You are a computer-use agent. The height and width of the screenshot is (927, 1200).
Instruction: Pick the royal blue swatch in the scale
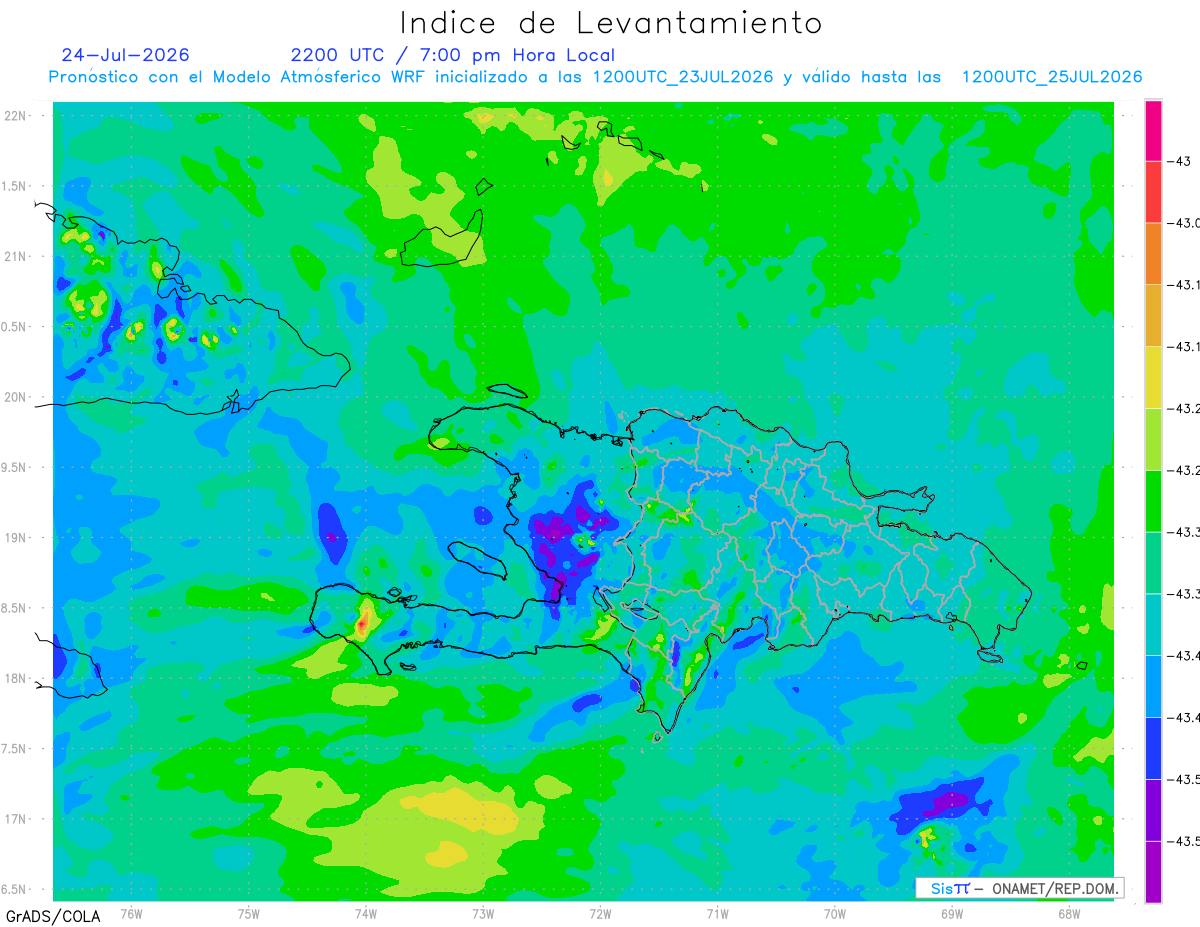click(x=1153, y=749)
